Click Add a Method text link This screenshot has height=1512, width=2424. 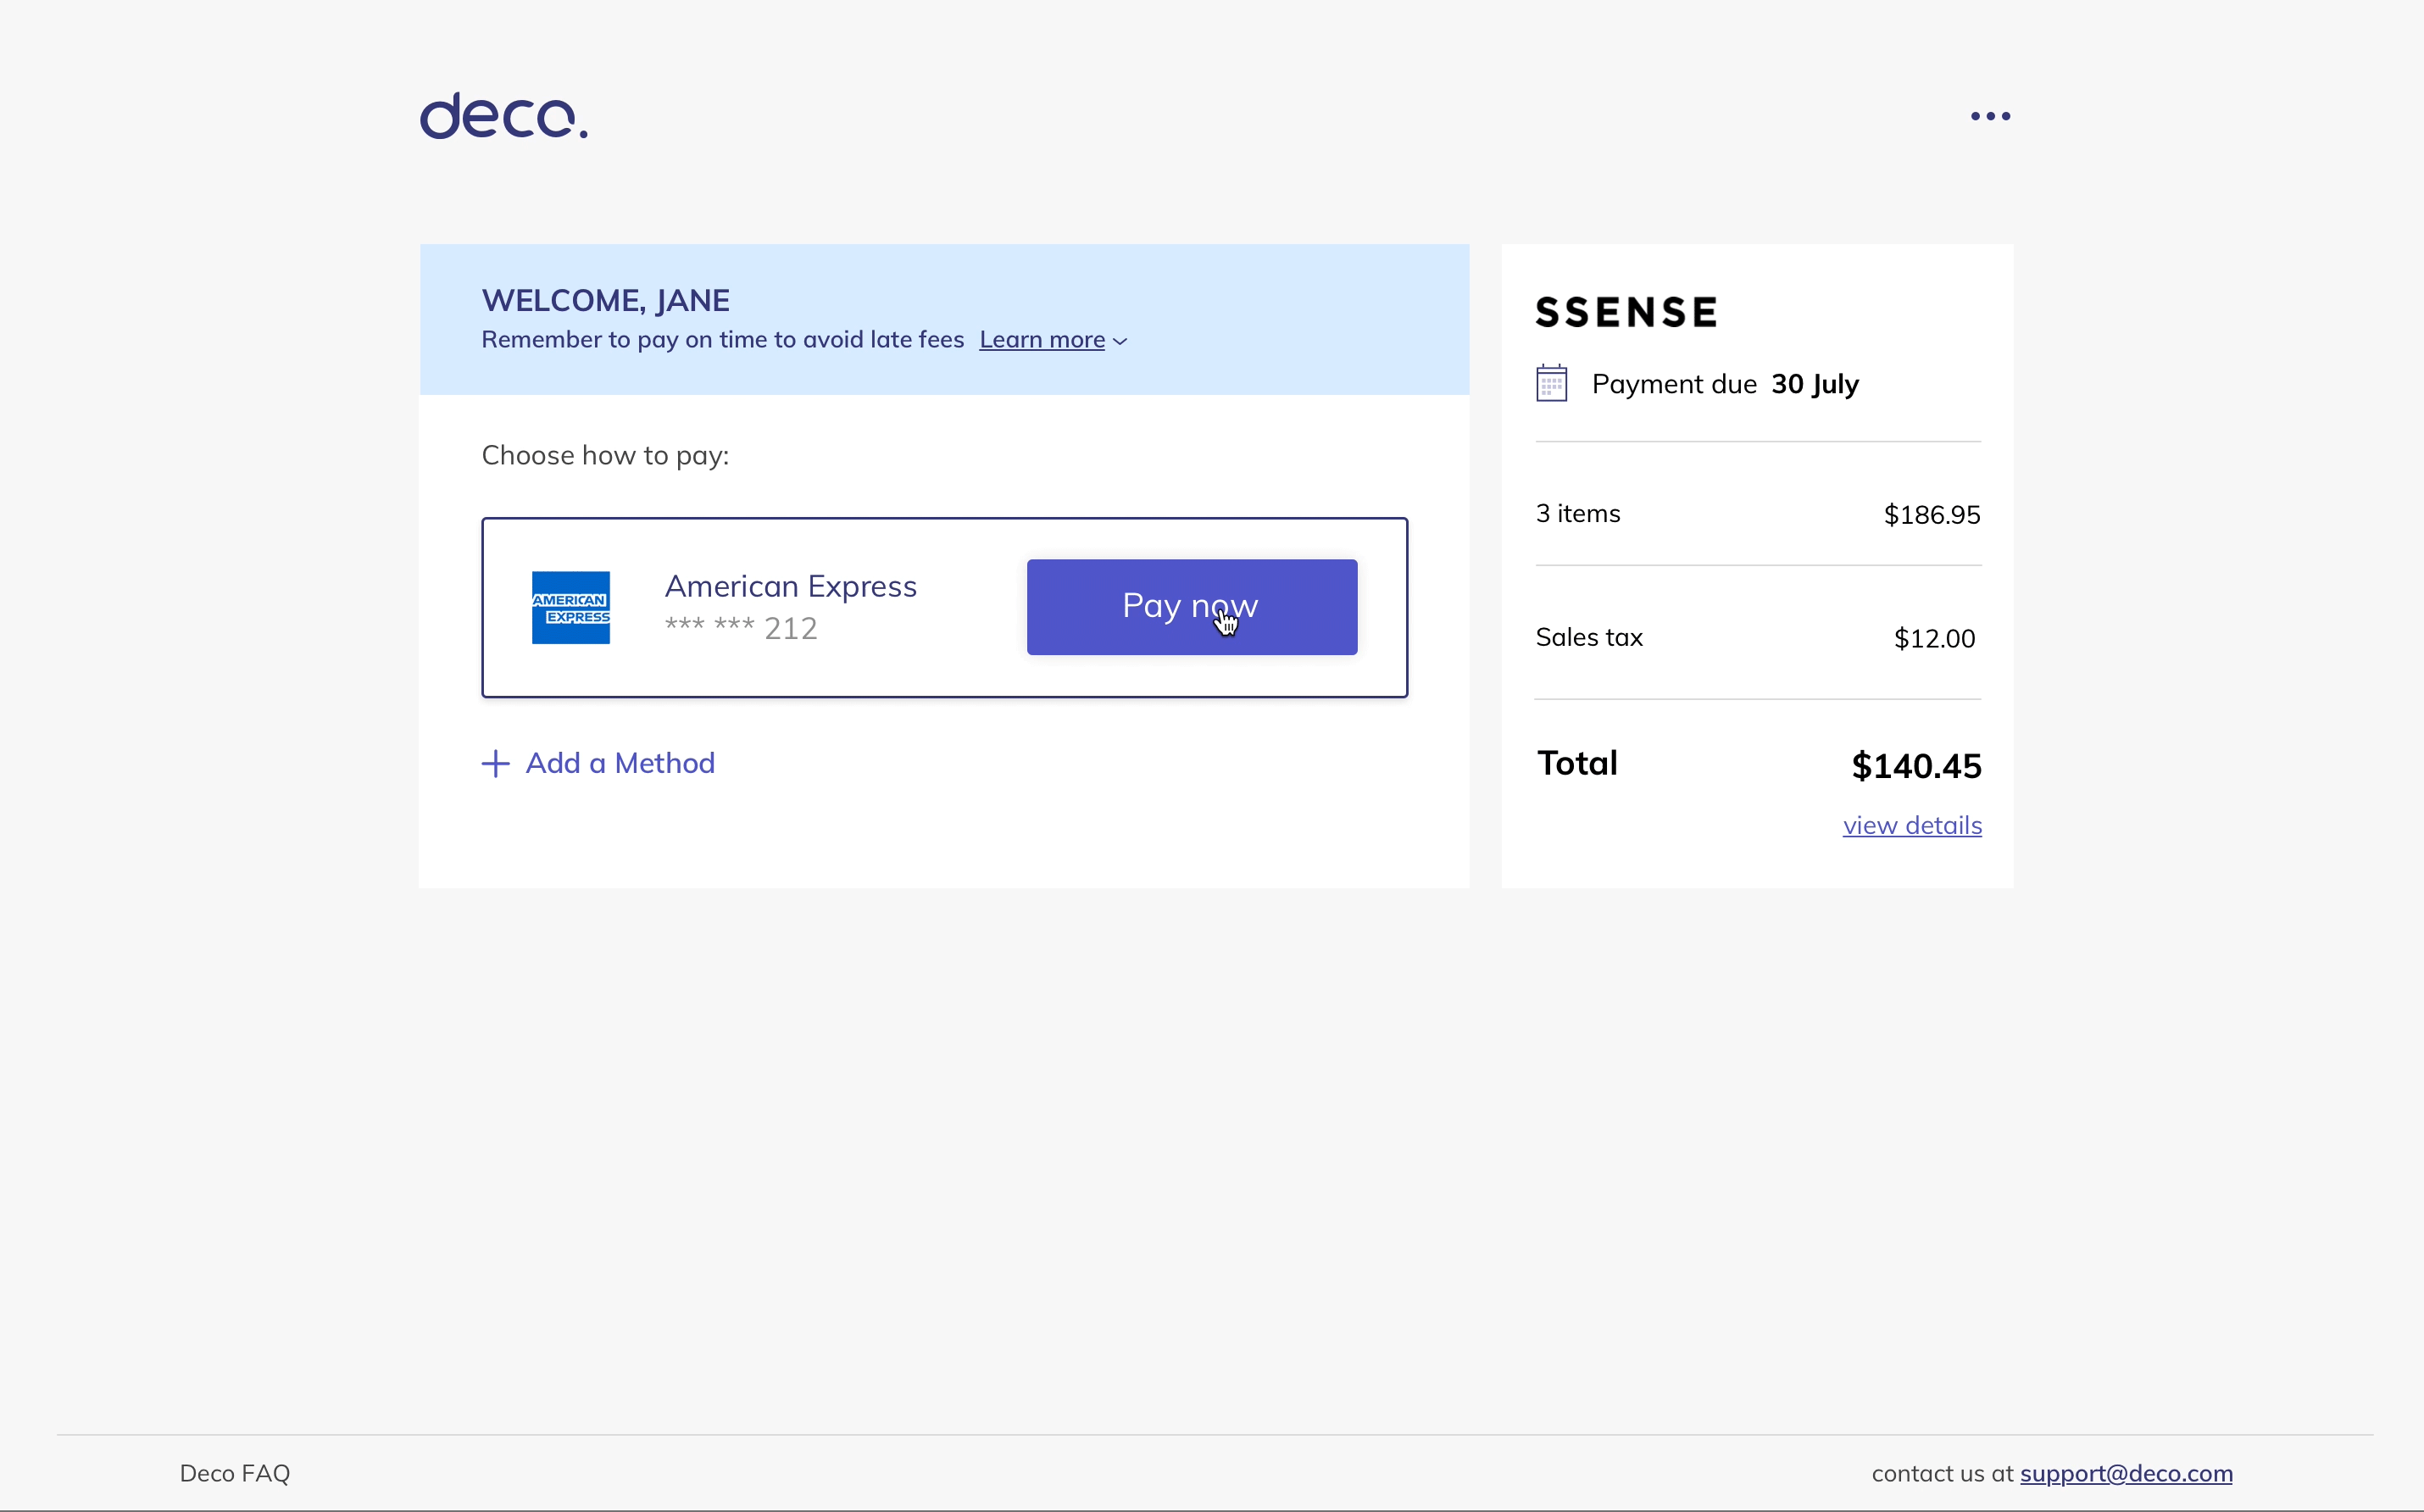tap(620, 763)
